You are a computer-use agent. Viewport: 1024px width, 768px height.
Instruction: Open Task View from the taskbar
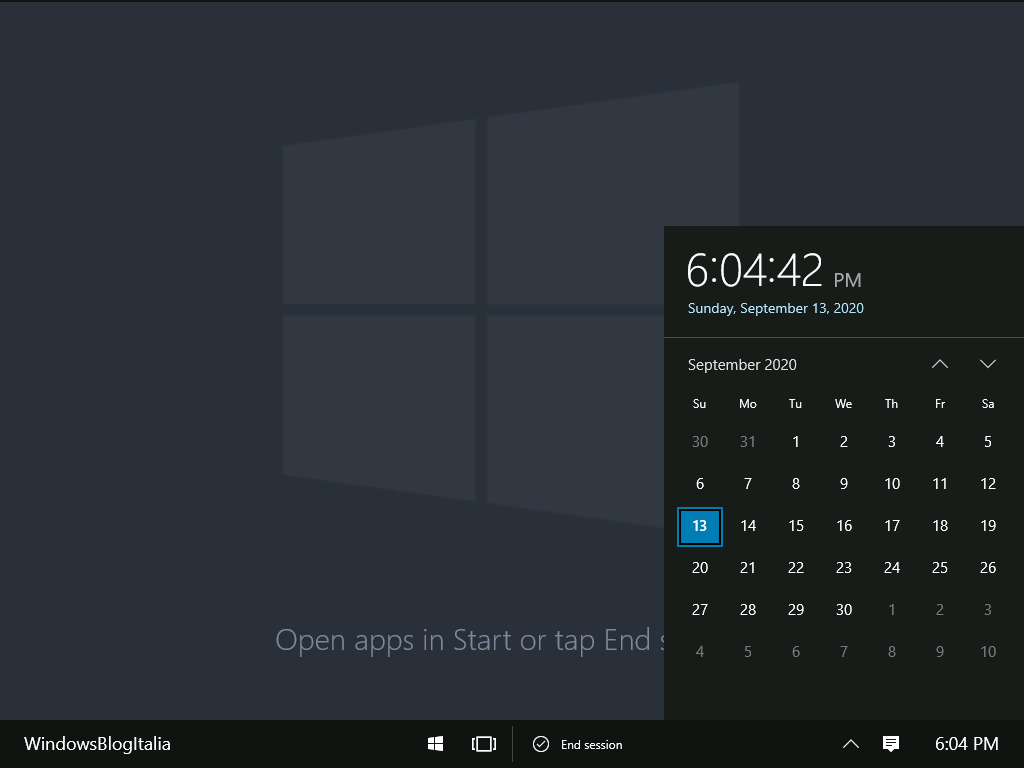point(484,744)
